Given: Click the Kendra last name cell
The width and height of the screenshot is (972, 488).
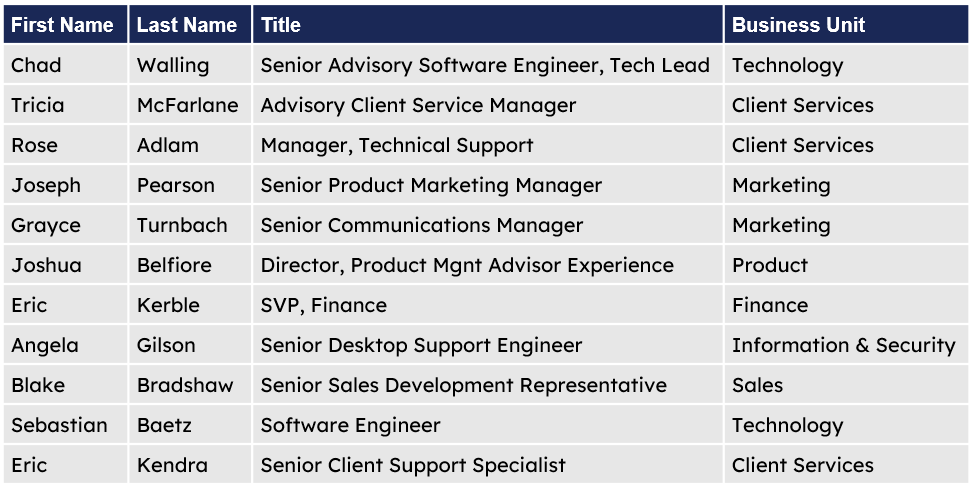Looking at the screenshot, I should coord(190,464).
